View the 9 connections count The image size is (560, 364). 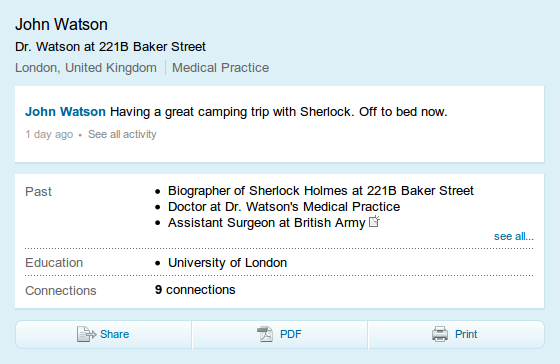tap(195, 290)
